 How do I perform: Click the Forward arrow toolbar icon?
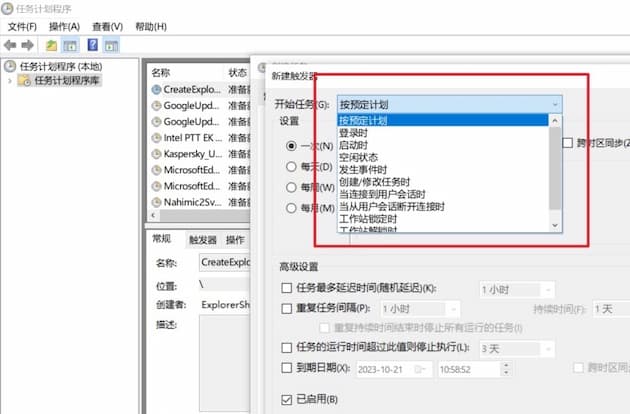coord(28,45)
